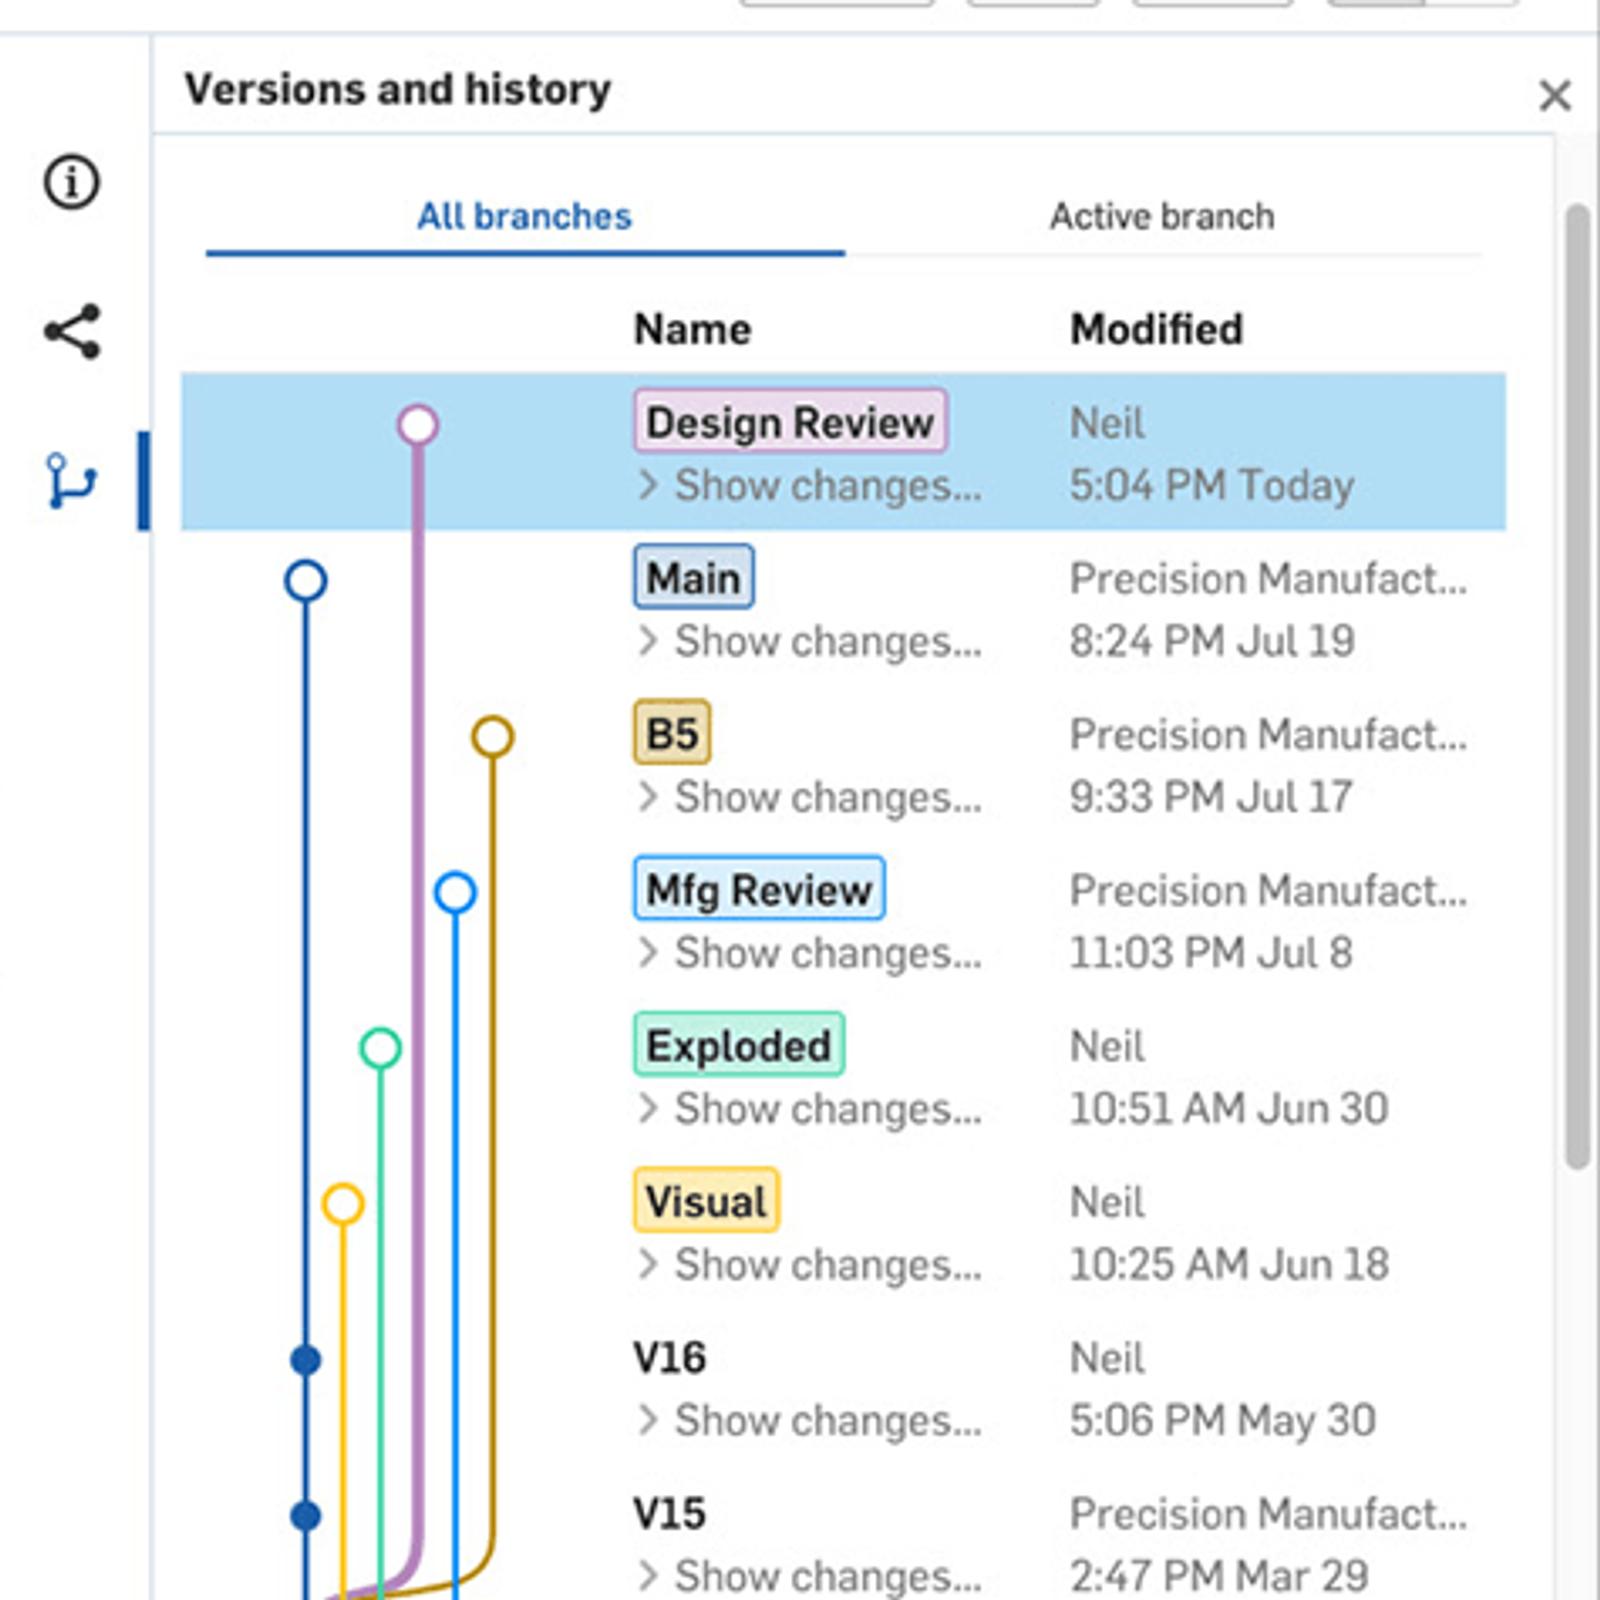1600x1600 pixels.
Task: Select the V15 version entry
Action: click(670, 1514)
